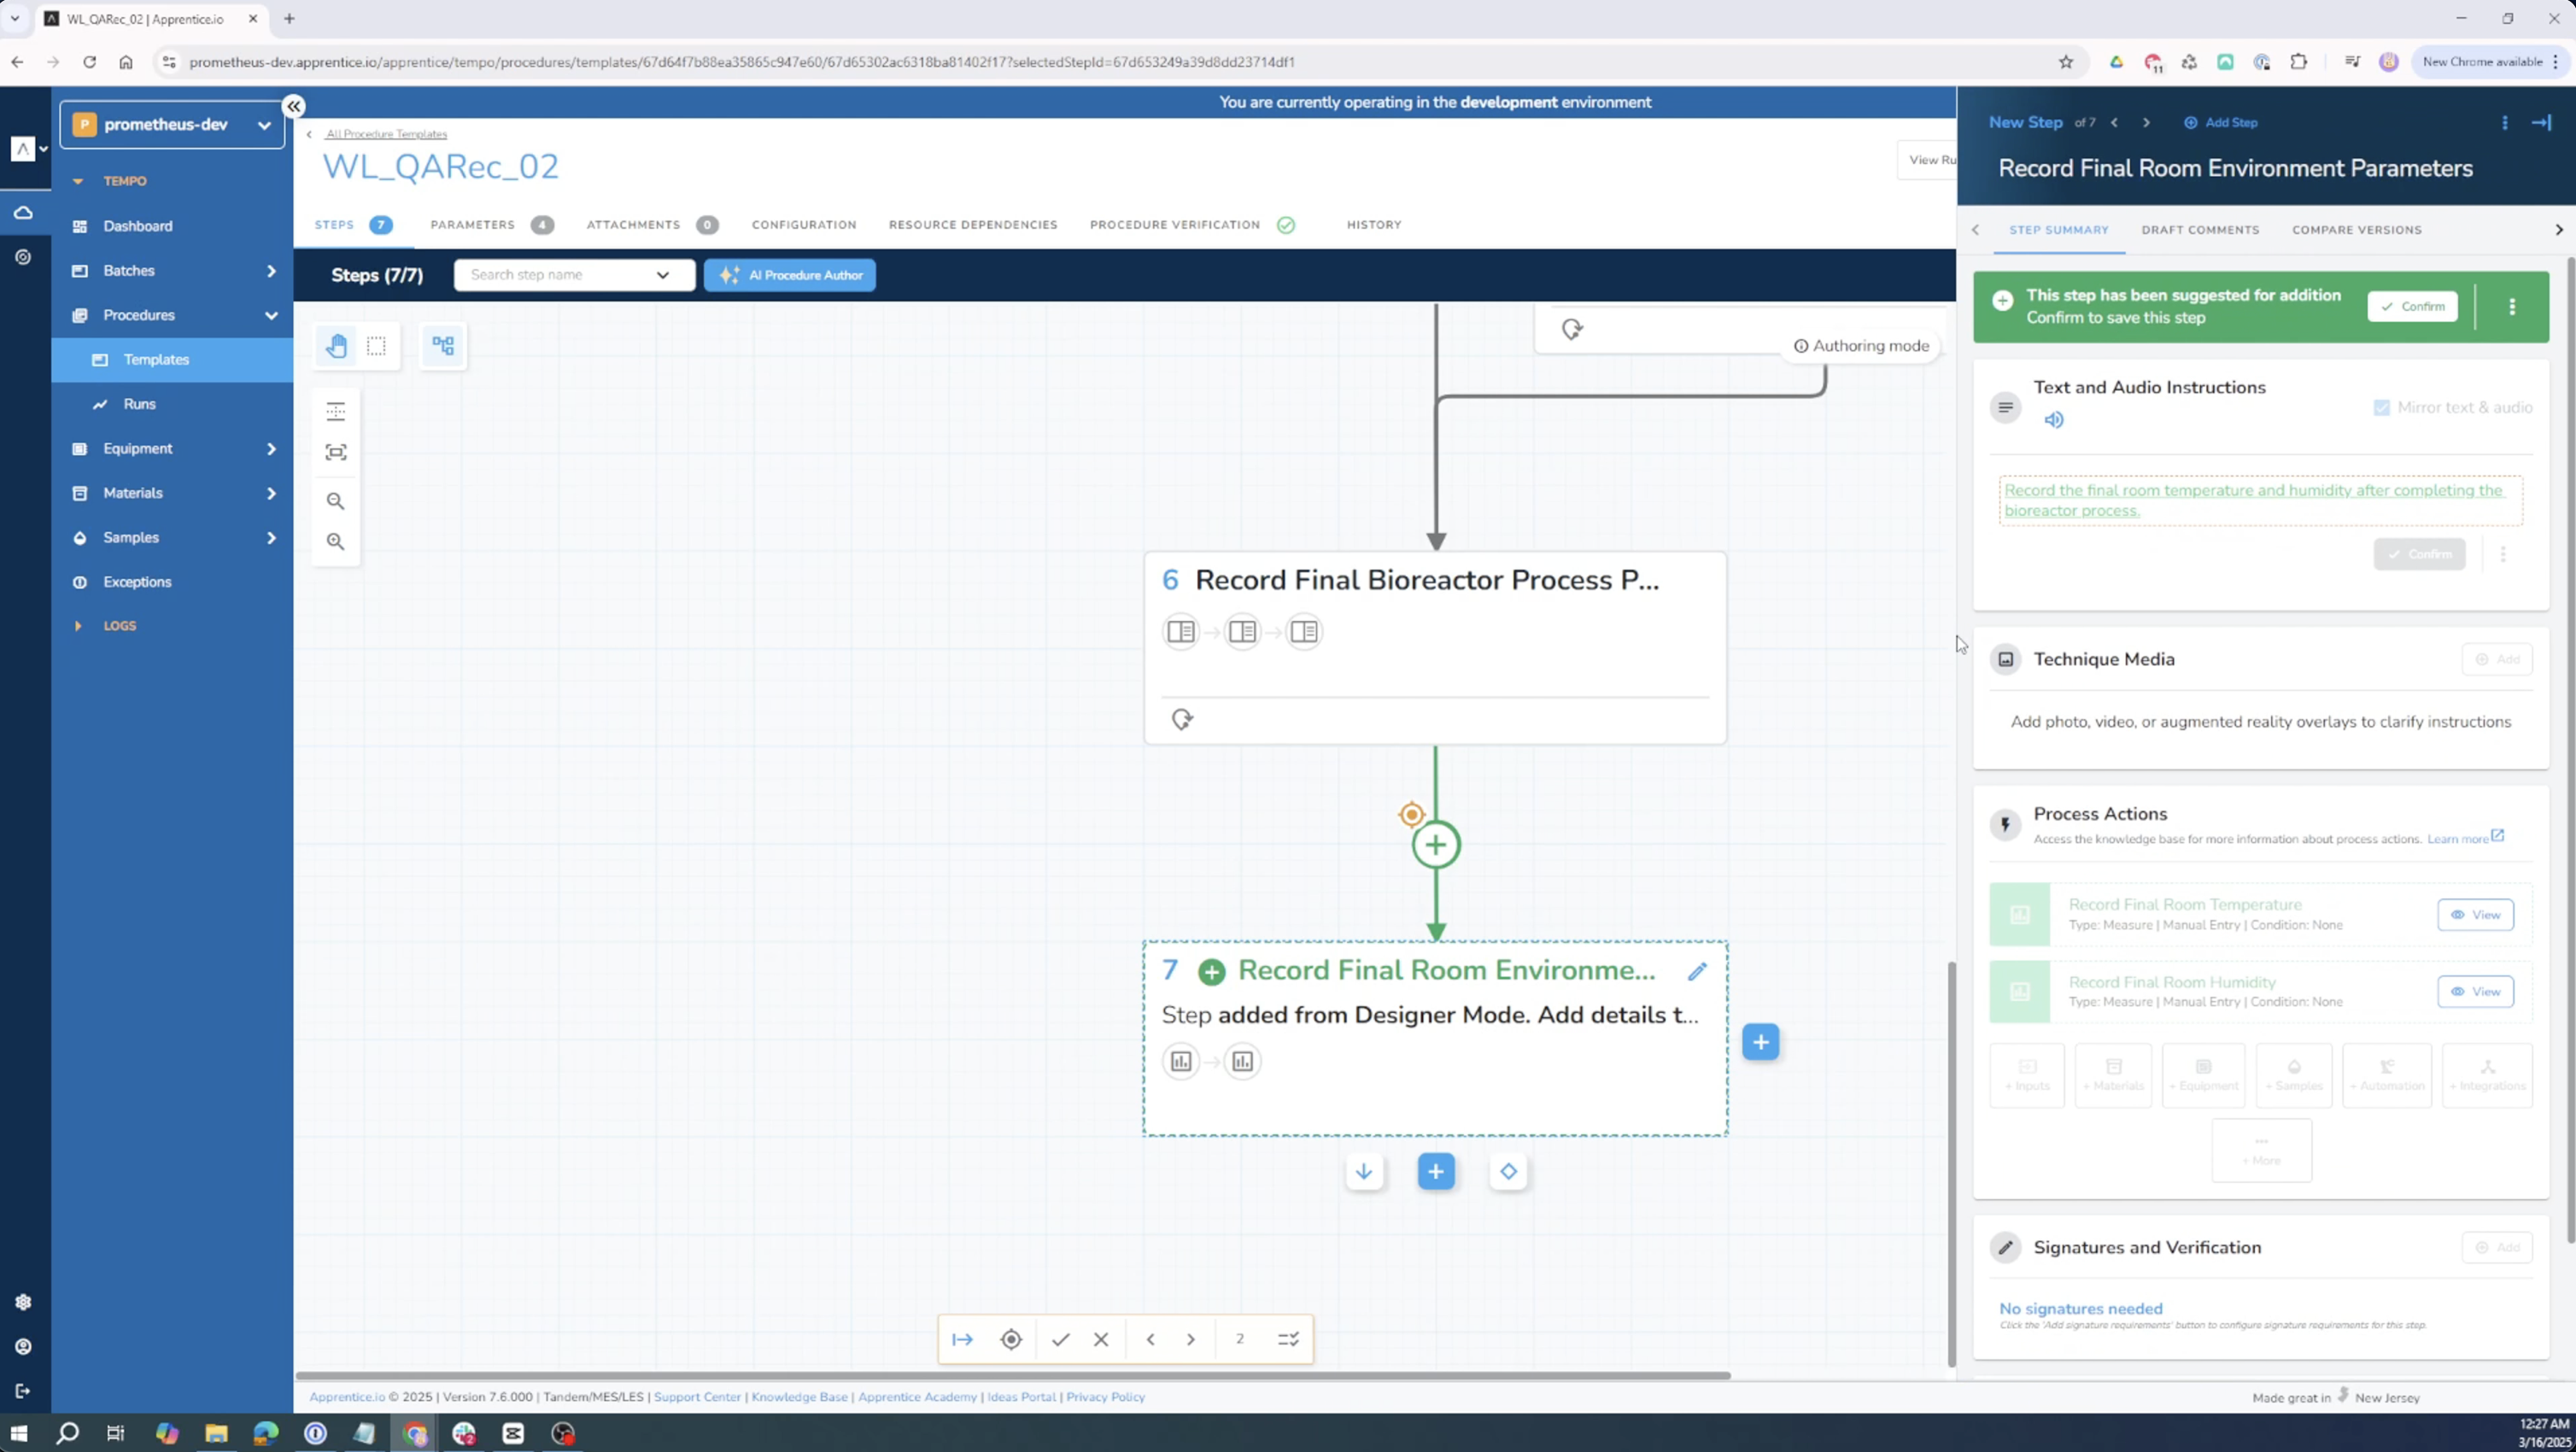Open Compare Versions tab
Image resolution: width=2576 pixels, height=1452 pixels.
(x=2357, y=230)
